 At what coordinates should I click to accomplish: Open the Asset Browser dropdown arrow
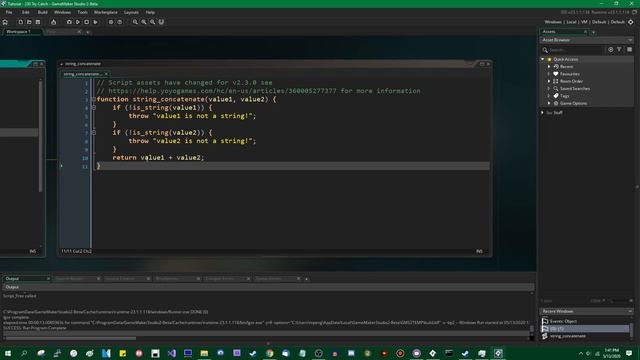[630, 40]
